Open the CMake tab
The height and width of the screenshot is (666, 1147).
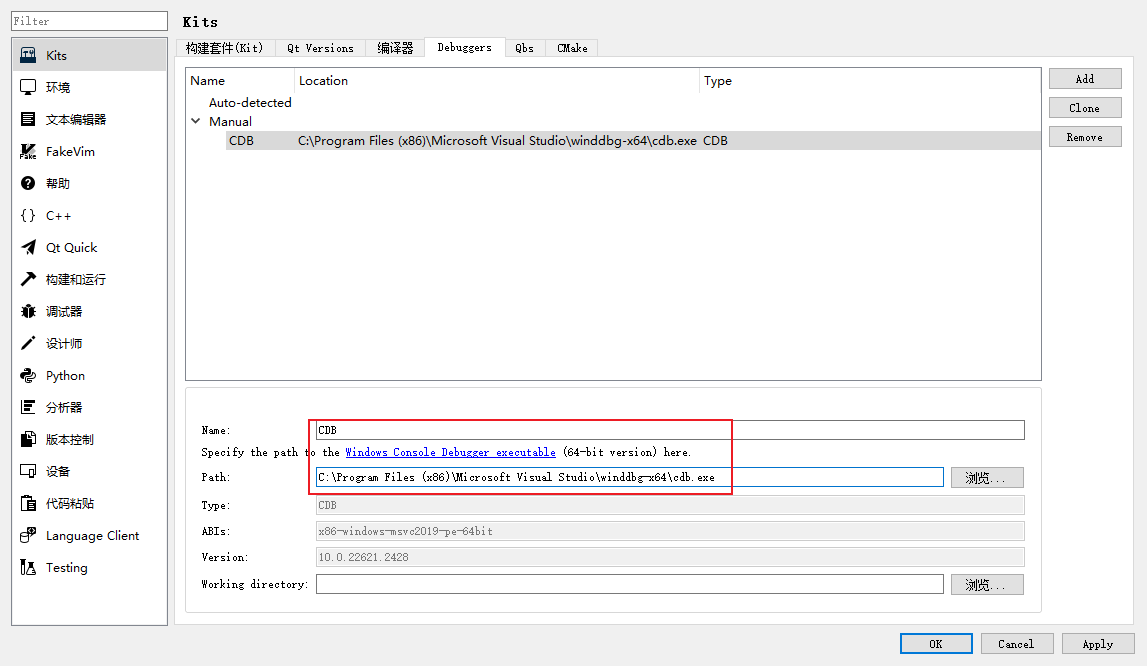point(571,47)
